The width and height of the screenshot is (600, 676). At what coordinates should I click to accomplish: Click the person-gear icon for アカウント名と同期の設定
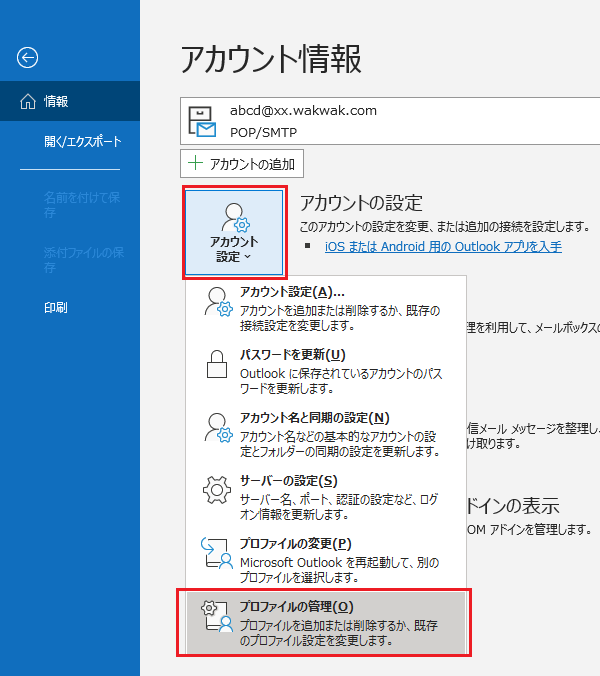coord(217,428)
